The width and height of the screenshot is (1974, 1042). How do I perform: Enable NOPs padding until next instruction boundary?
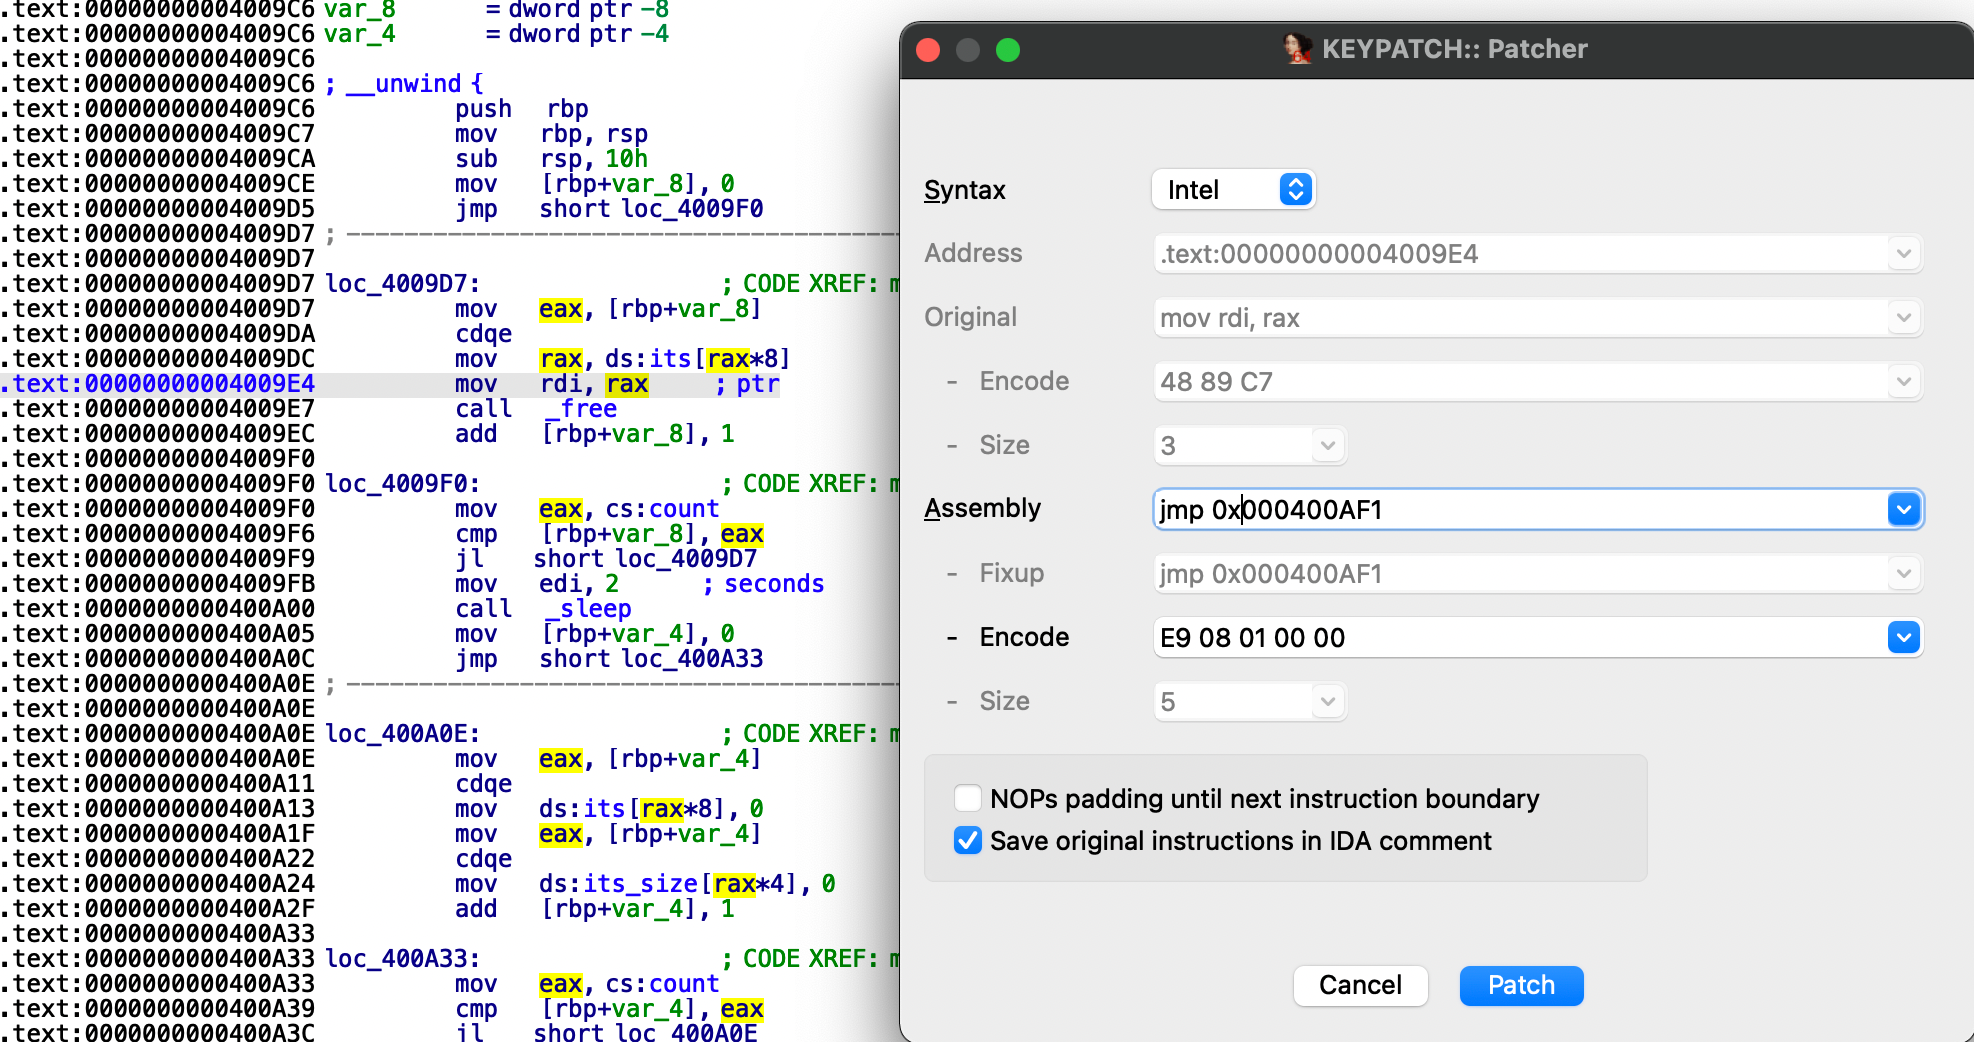(968, 798)
